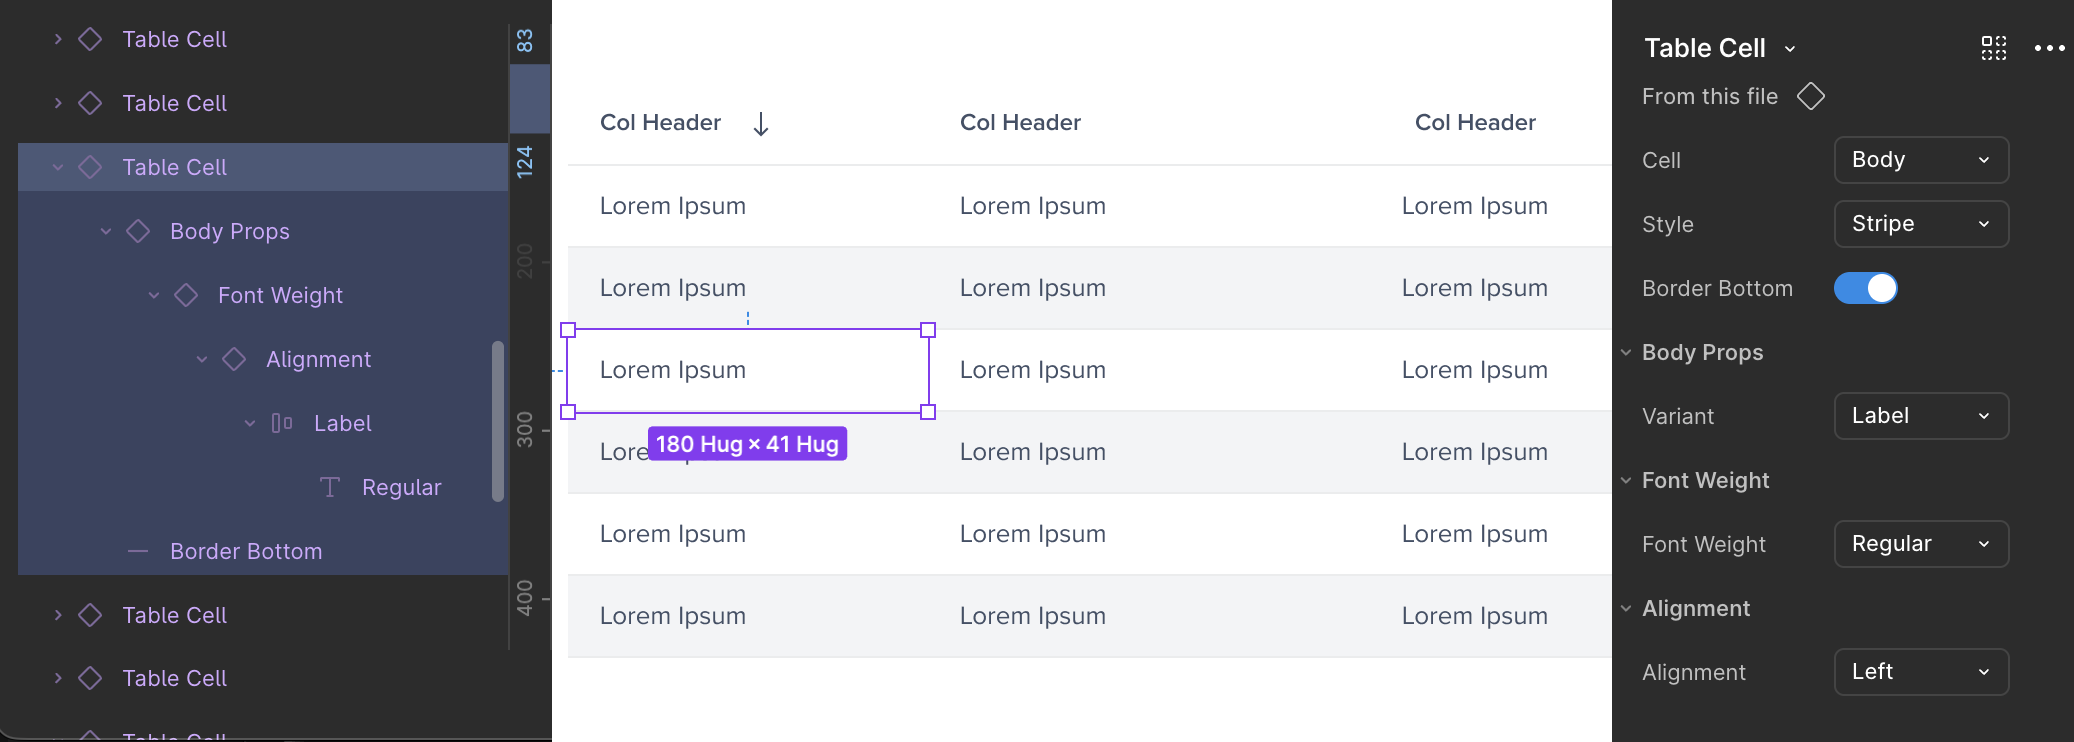The image size is (2074, 742).
Task: Open the component properties grid icon
Action: [1994, 48]
